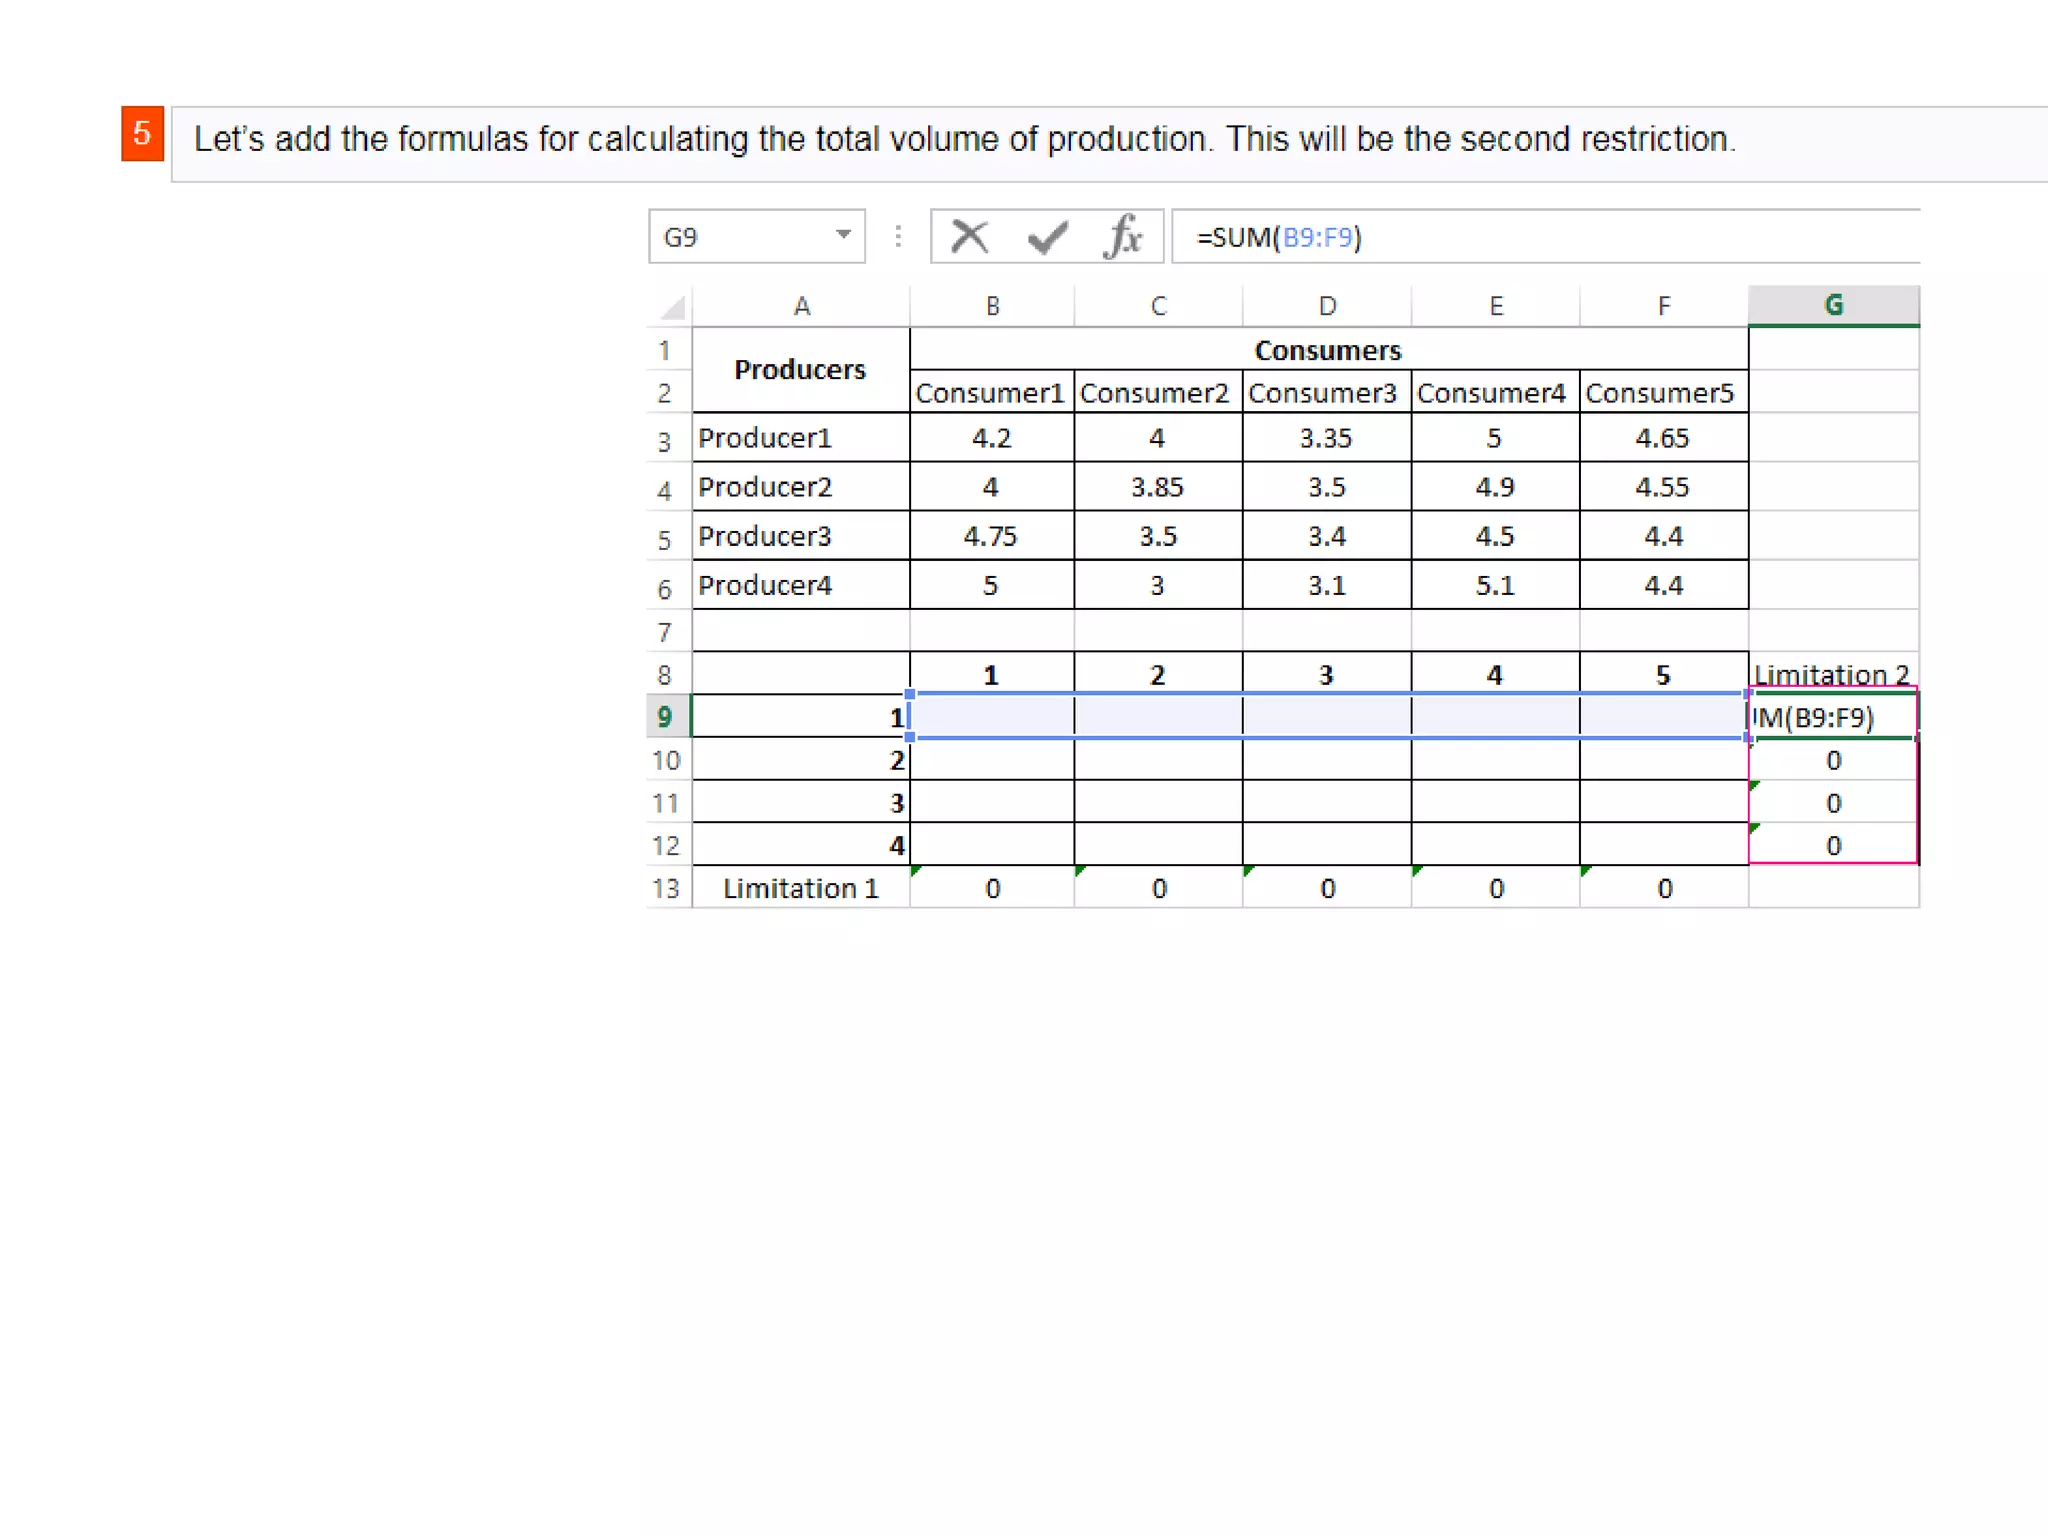Click the Producer4 Consumer4 value 5.1
Screen dimensions: 2048x1536
(x=1494, y=585)
